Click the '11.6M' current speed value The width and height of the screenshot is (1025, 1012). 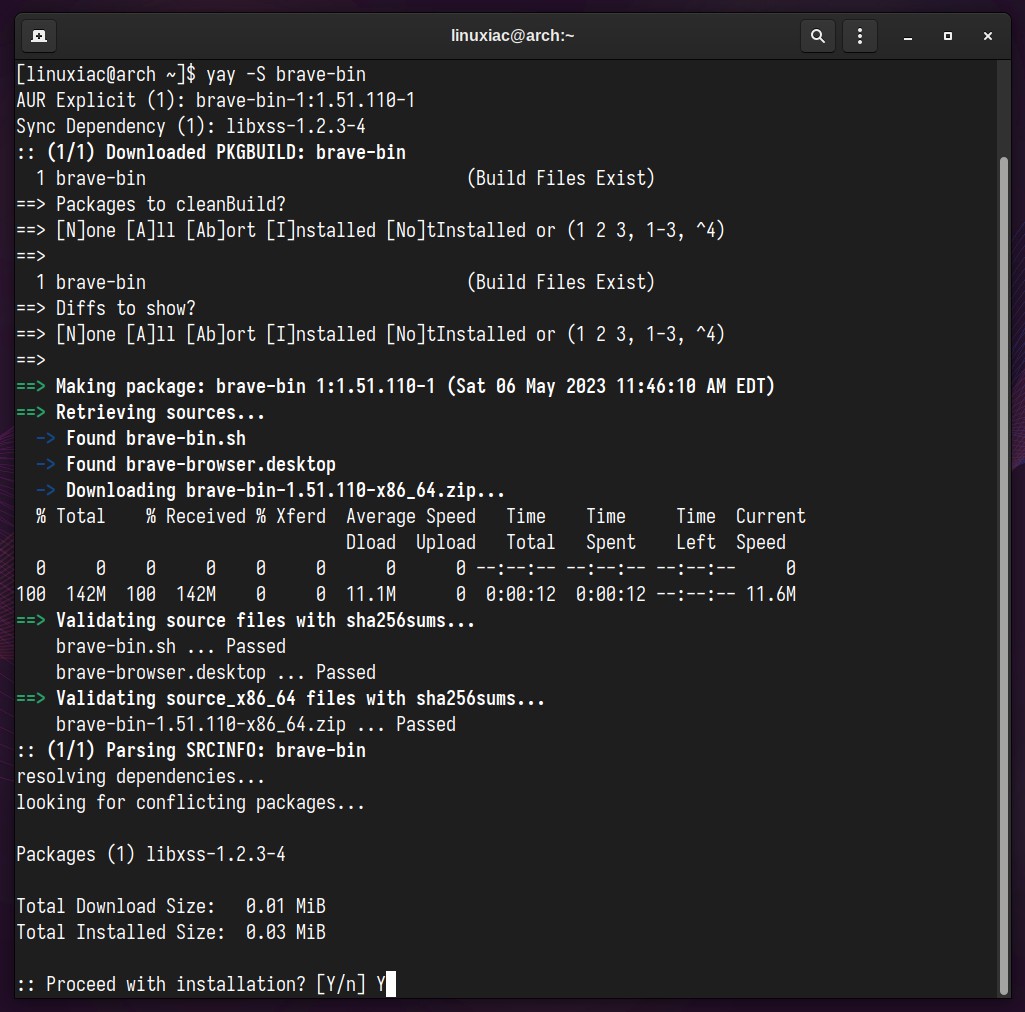pyautogui.click(x=771, y=594)
